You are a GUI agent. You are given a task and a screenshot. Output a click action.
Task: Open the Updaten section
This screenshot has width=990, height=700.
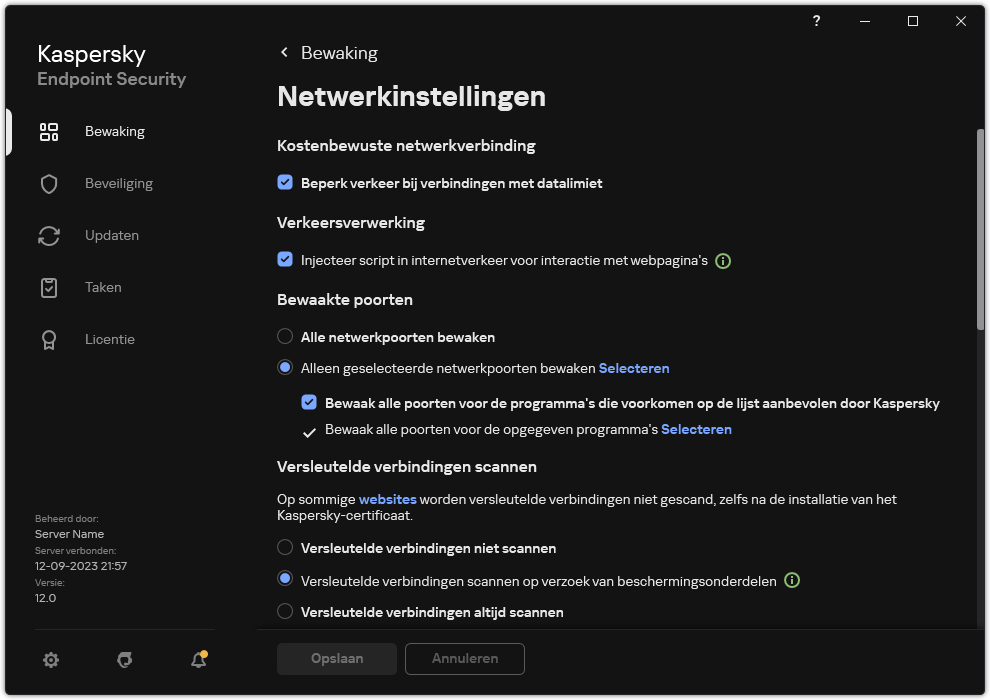coord(112,235)
